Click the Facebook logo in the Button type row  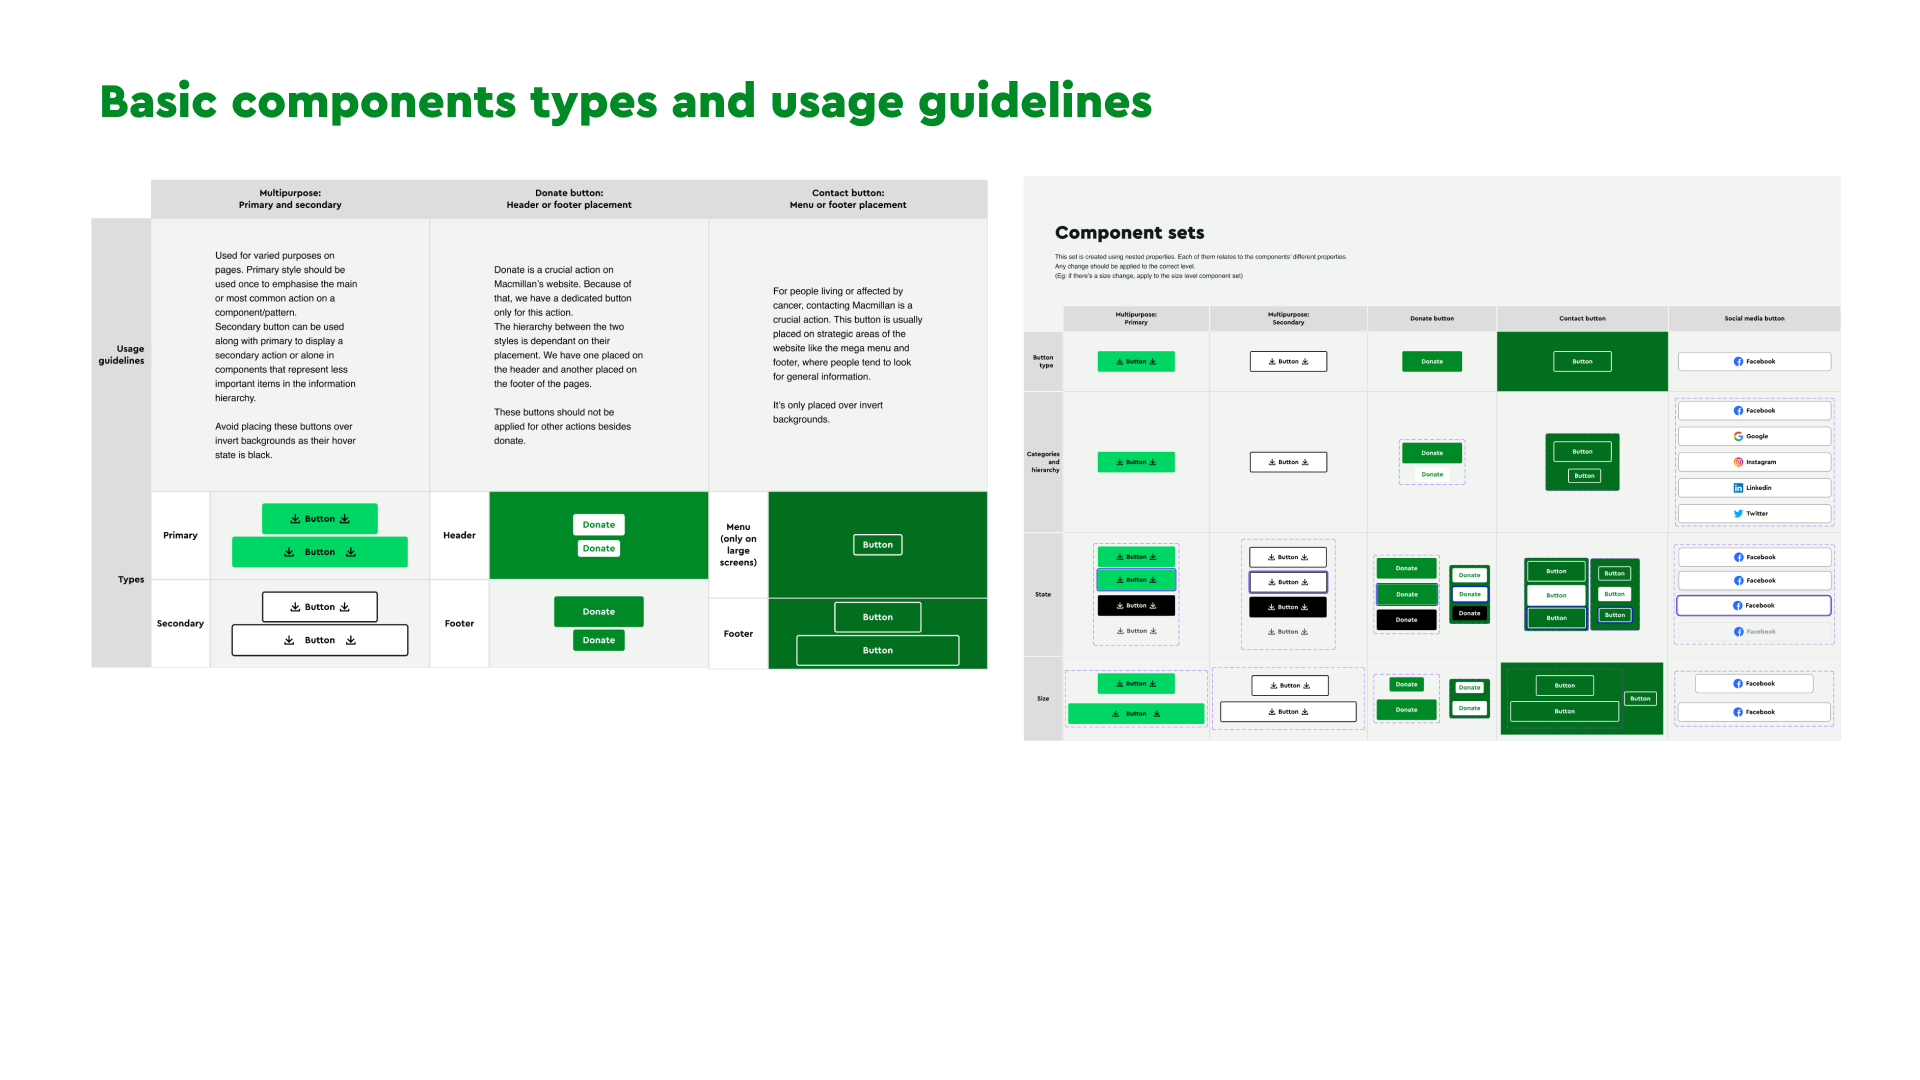pos(1738,362)
